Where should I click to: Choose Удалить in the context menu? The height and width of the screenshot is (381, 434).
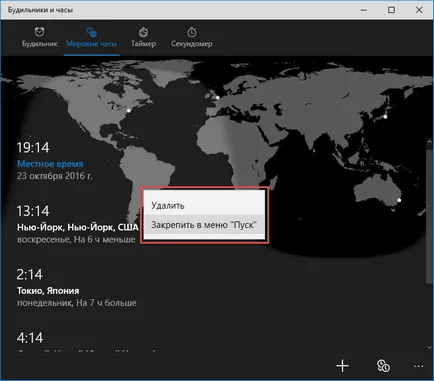pyautogui.click(x=204, y=205)
